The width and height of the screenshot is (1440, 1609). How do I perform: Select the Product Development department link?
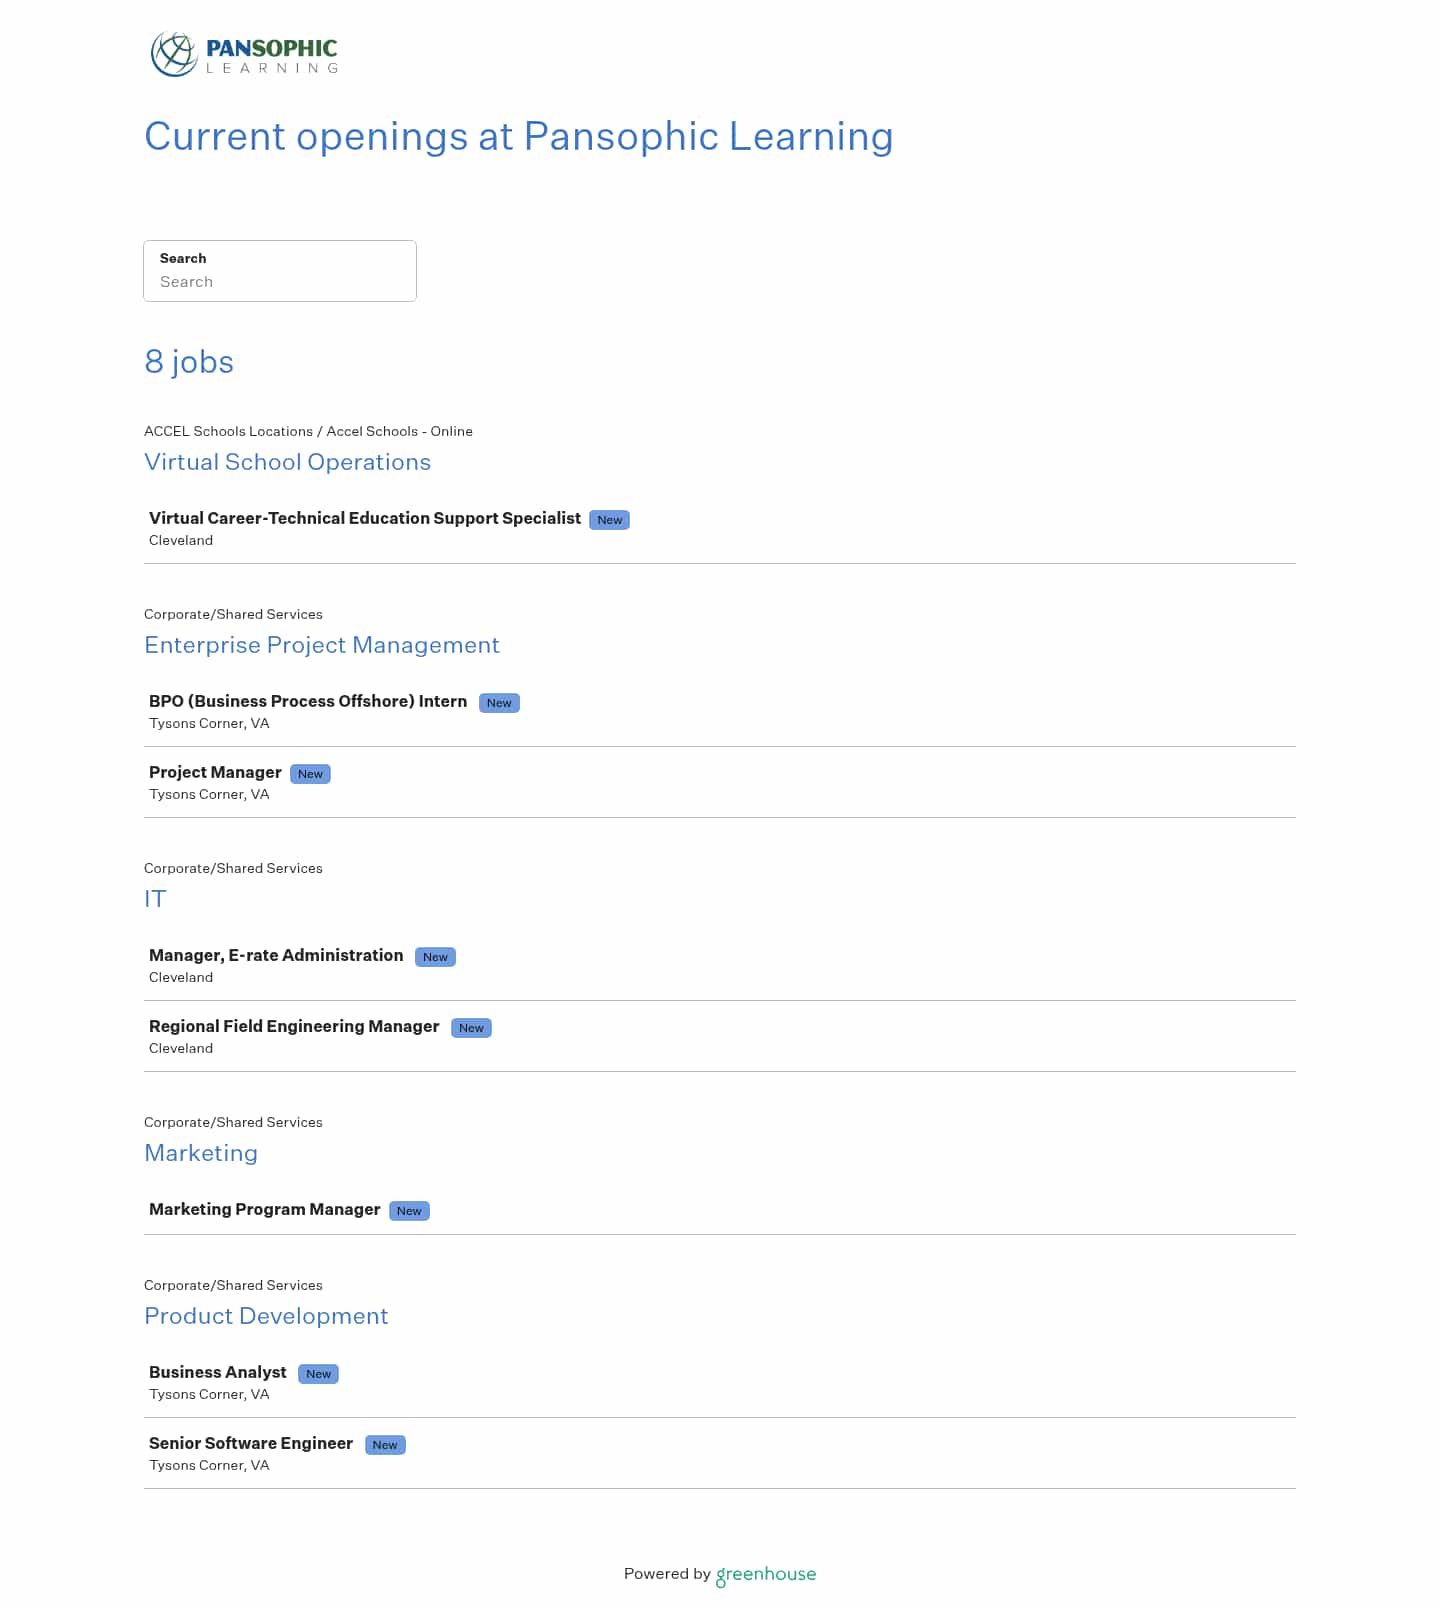[266, 1317]
